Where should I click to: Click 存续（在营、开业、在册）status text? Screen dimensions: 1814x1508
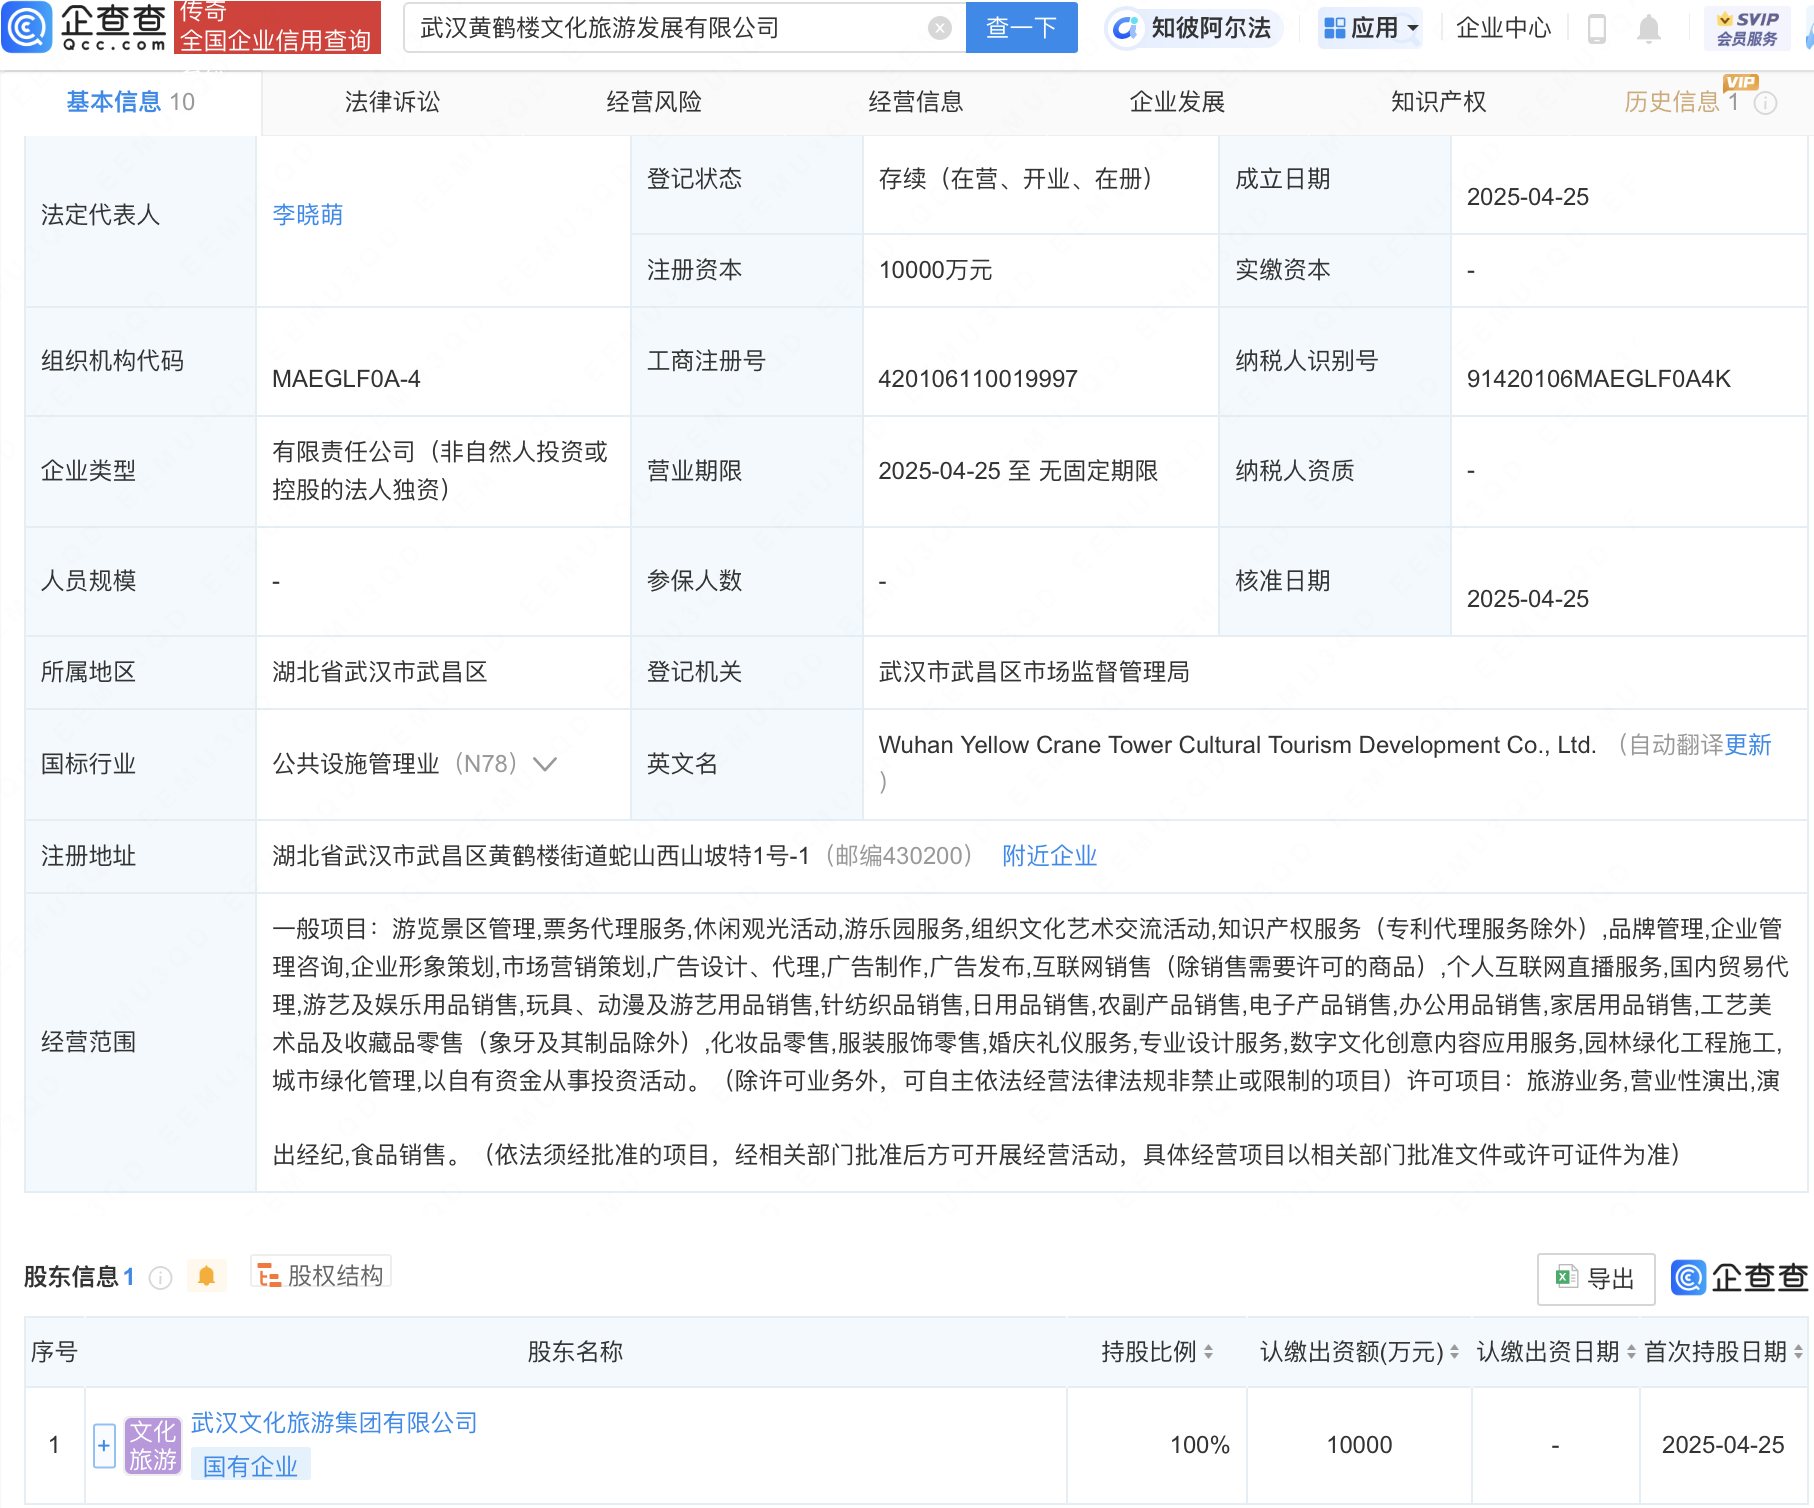click(1016, 179)
